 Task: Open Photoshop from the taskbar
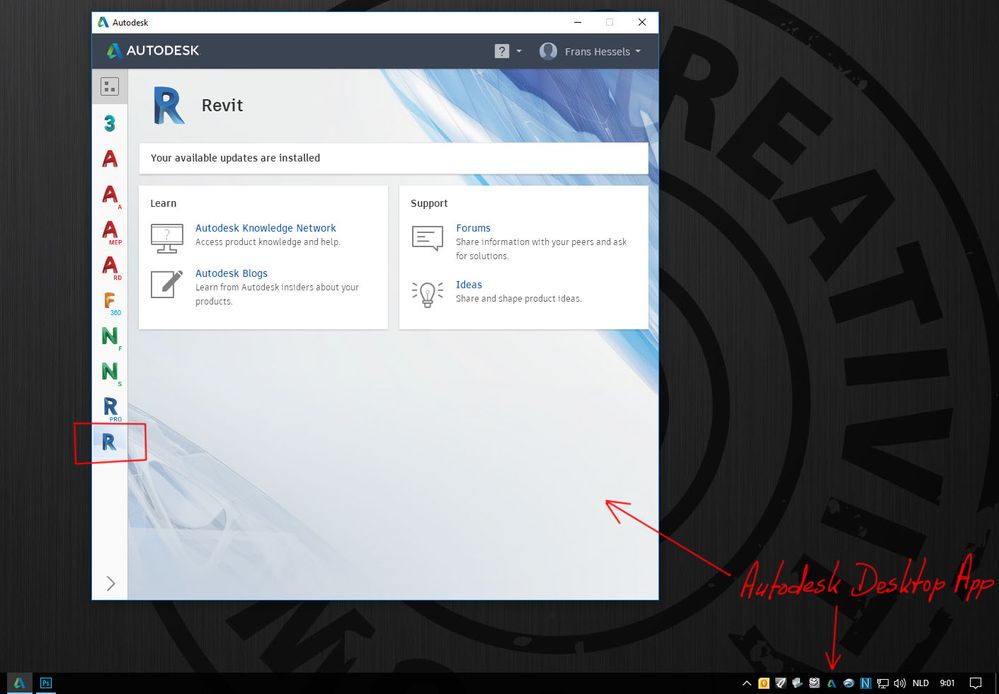pos(46,683)
